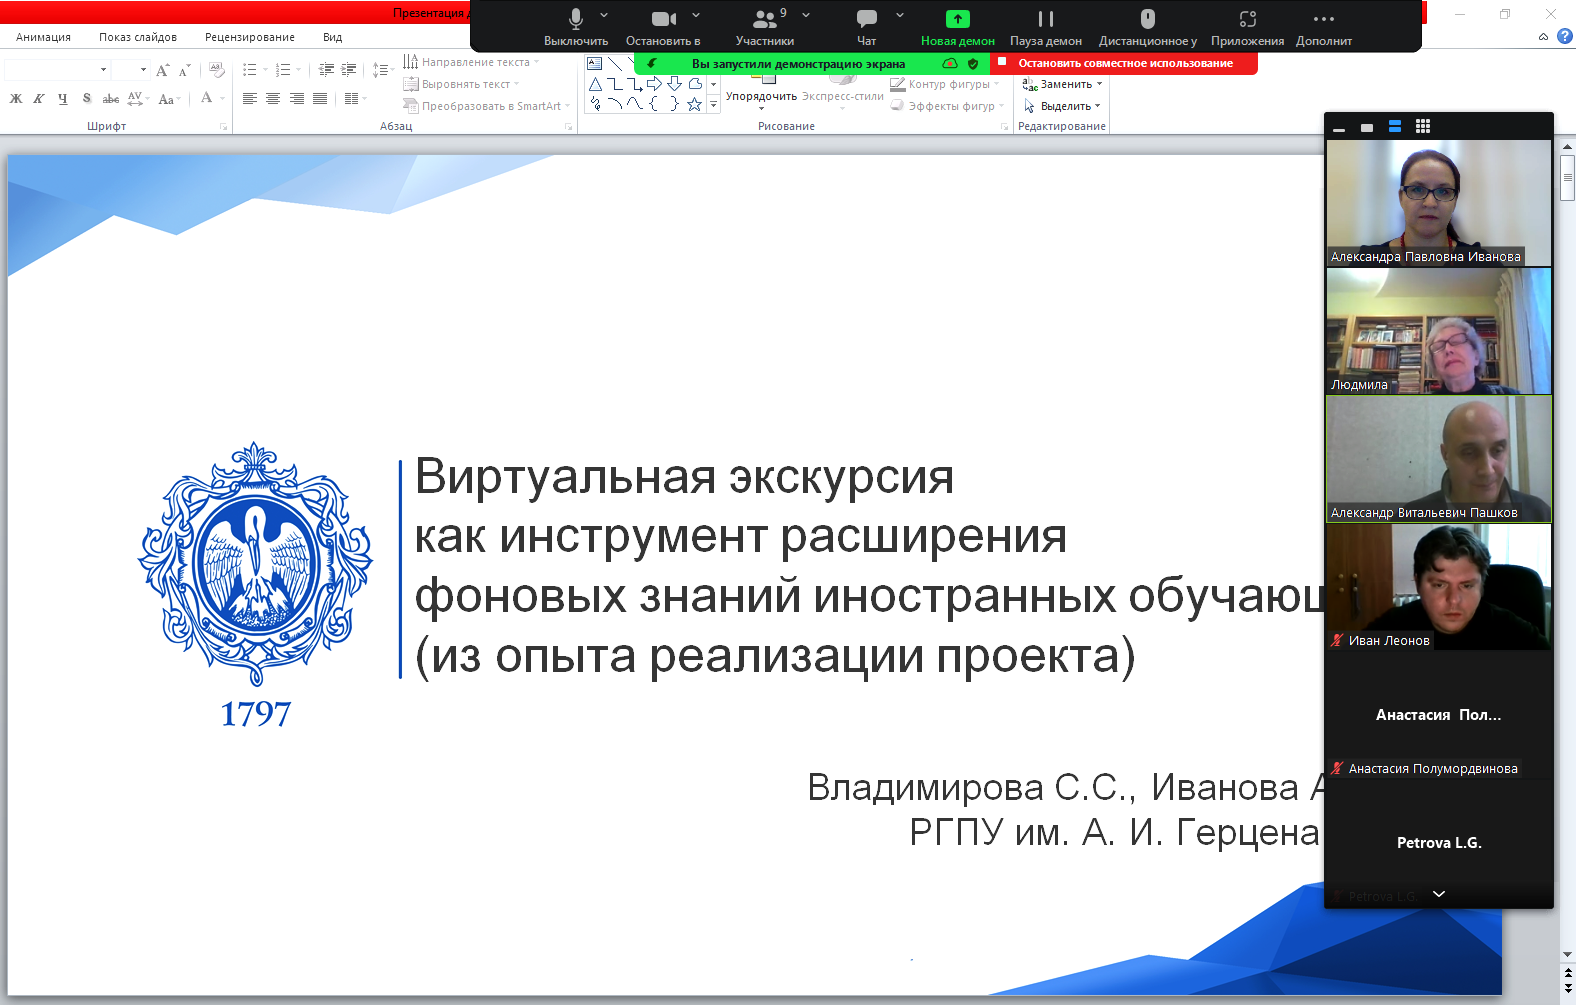This screenshot has width=1576, height=1005.
Task: Open the Шрифт dialog launcher
Action: tap(223, 127)
